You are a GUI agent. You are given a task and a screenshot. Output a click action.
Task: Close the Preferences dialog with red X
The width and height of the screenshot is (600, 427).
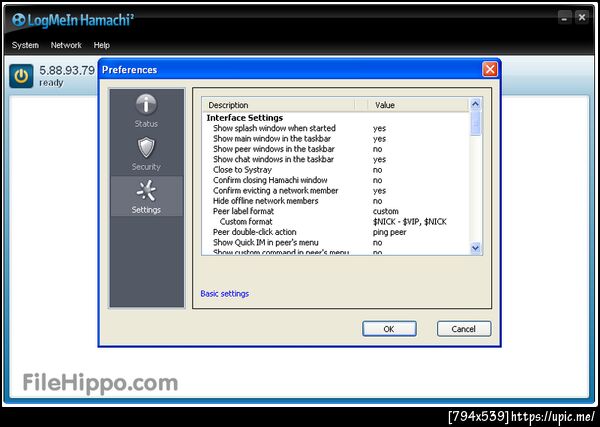490,70
